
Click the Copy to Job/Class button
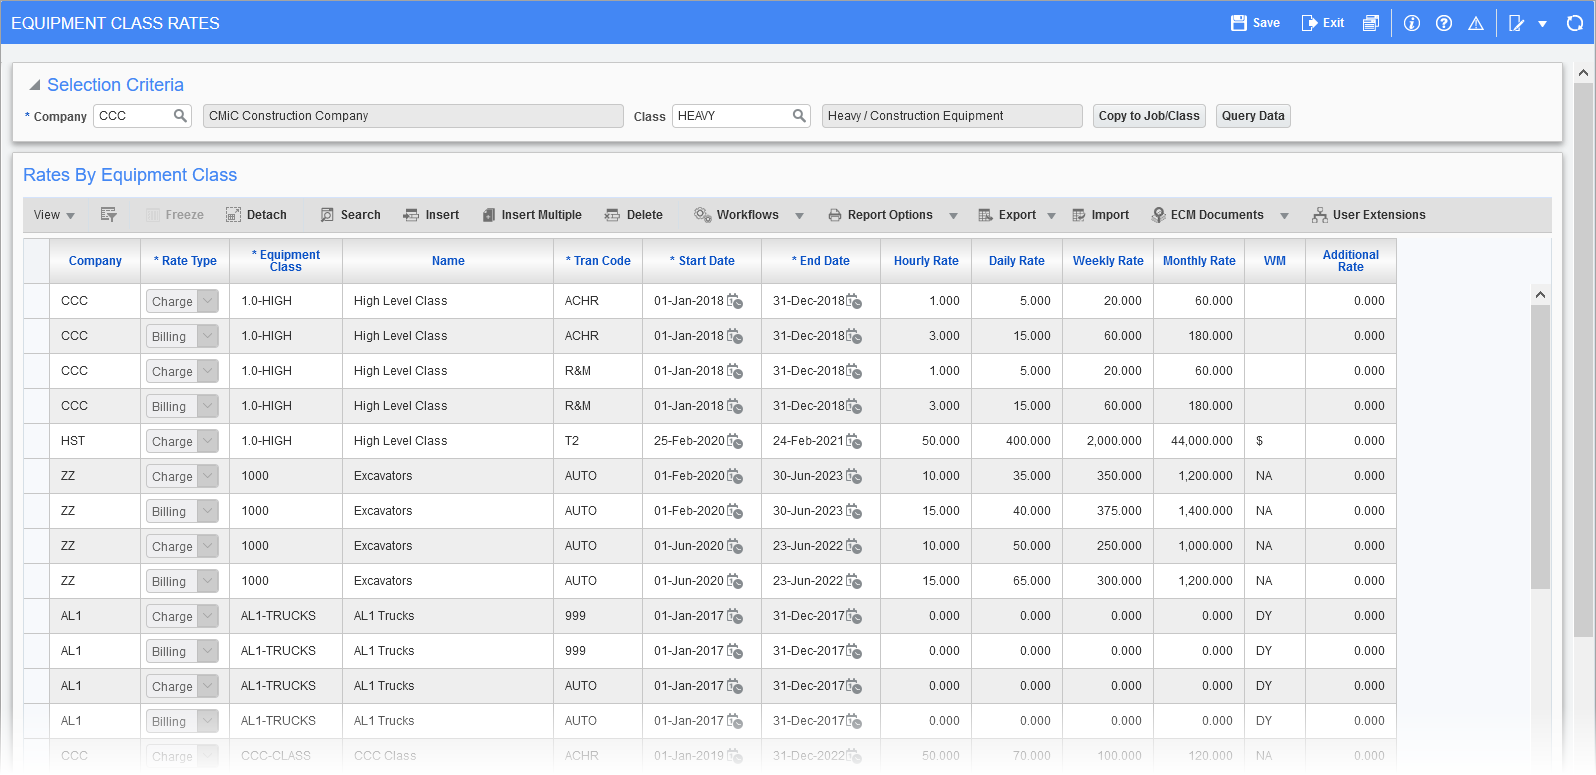(x=1148, y=116)
